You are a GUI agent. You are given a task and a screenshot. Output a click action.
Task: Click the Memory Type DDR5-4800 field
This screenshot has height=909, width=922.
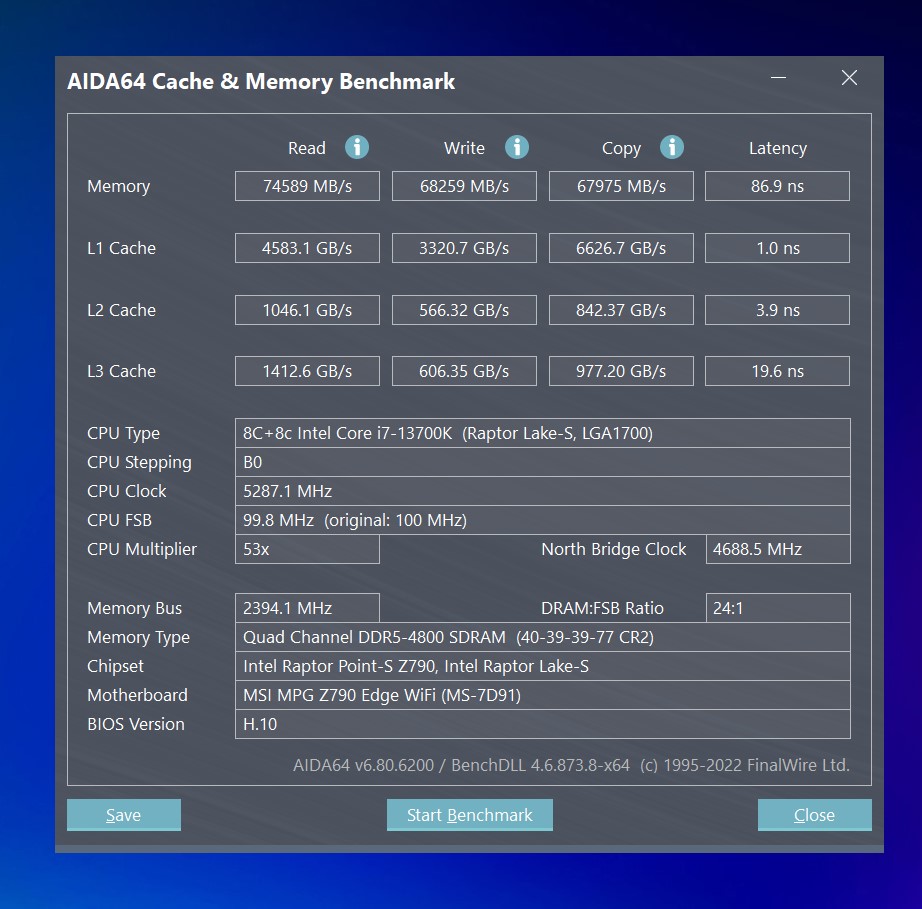click(543, 636)
